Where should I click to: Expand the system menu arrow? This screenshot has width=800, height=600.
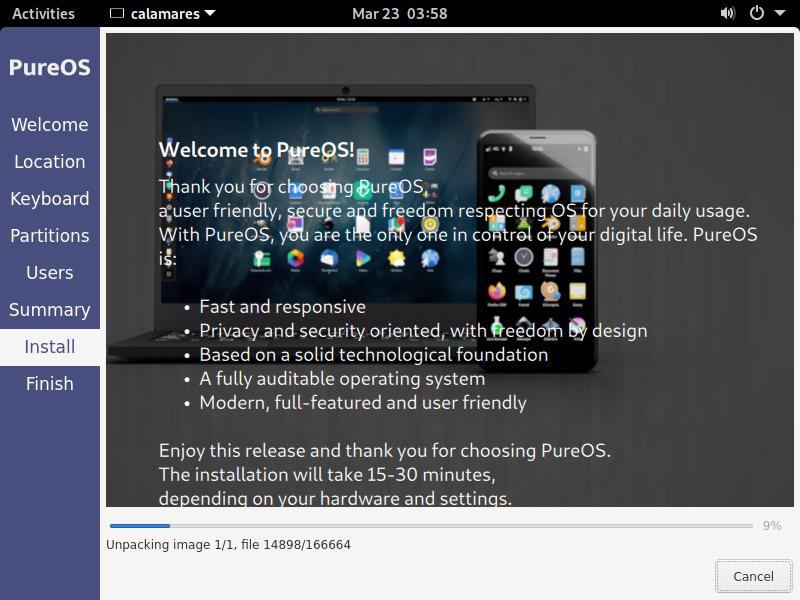point(780,13)
